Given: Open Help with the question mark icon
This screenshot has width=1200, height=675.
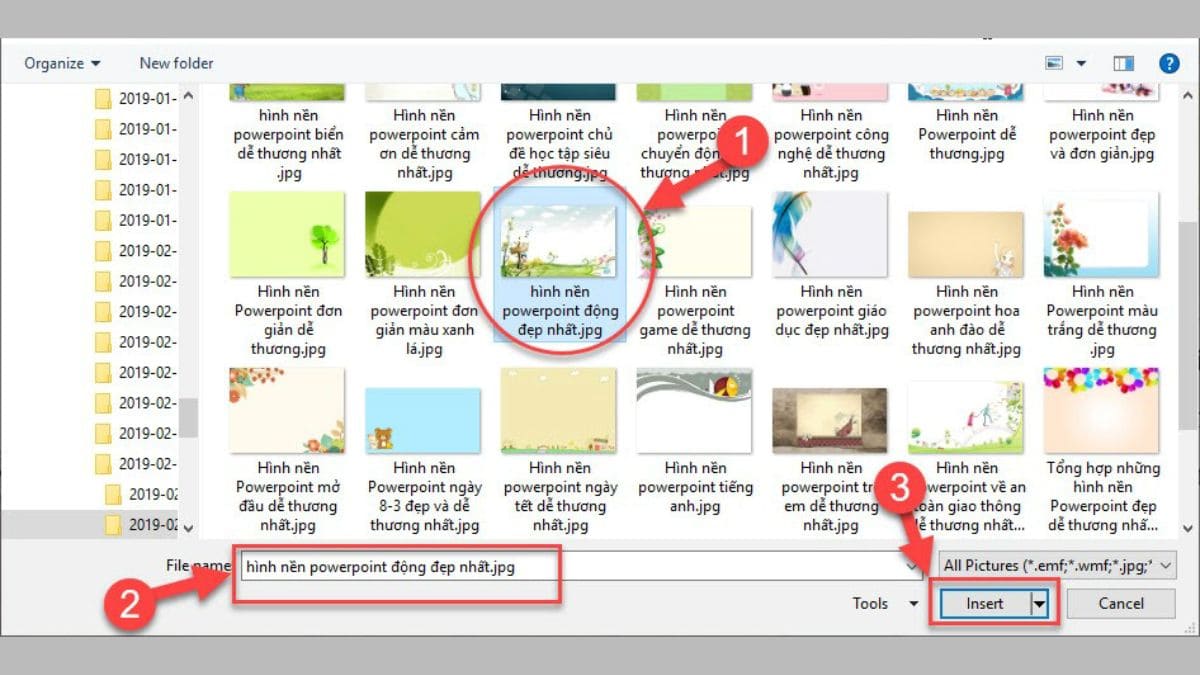Looking at the screenshot, I should pyautogui.click(x=1169, y=63).
